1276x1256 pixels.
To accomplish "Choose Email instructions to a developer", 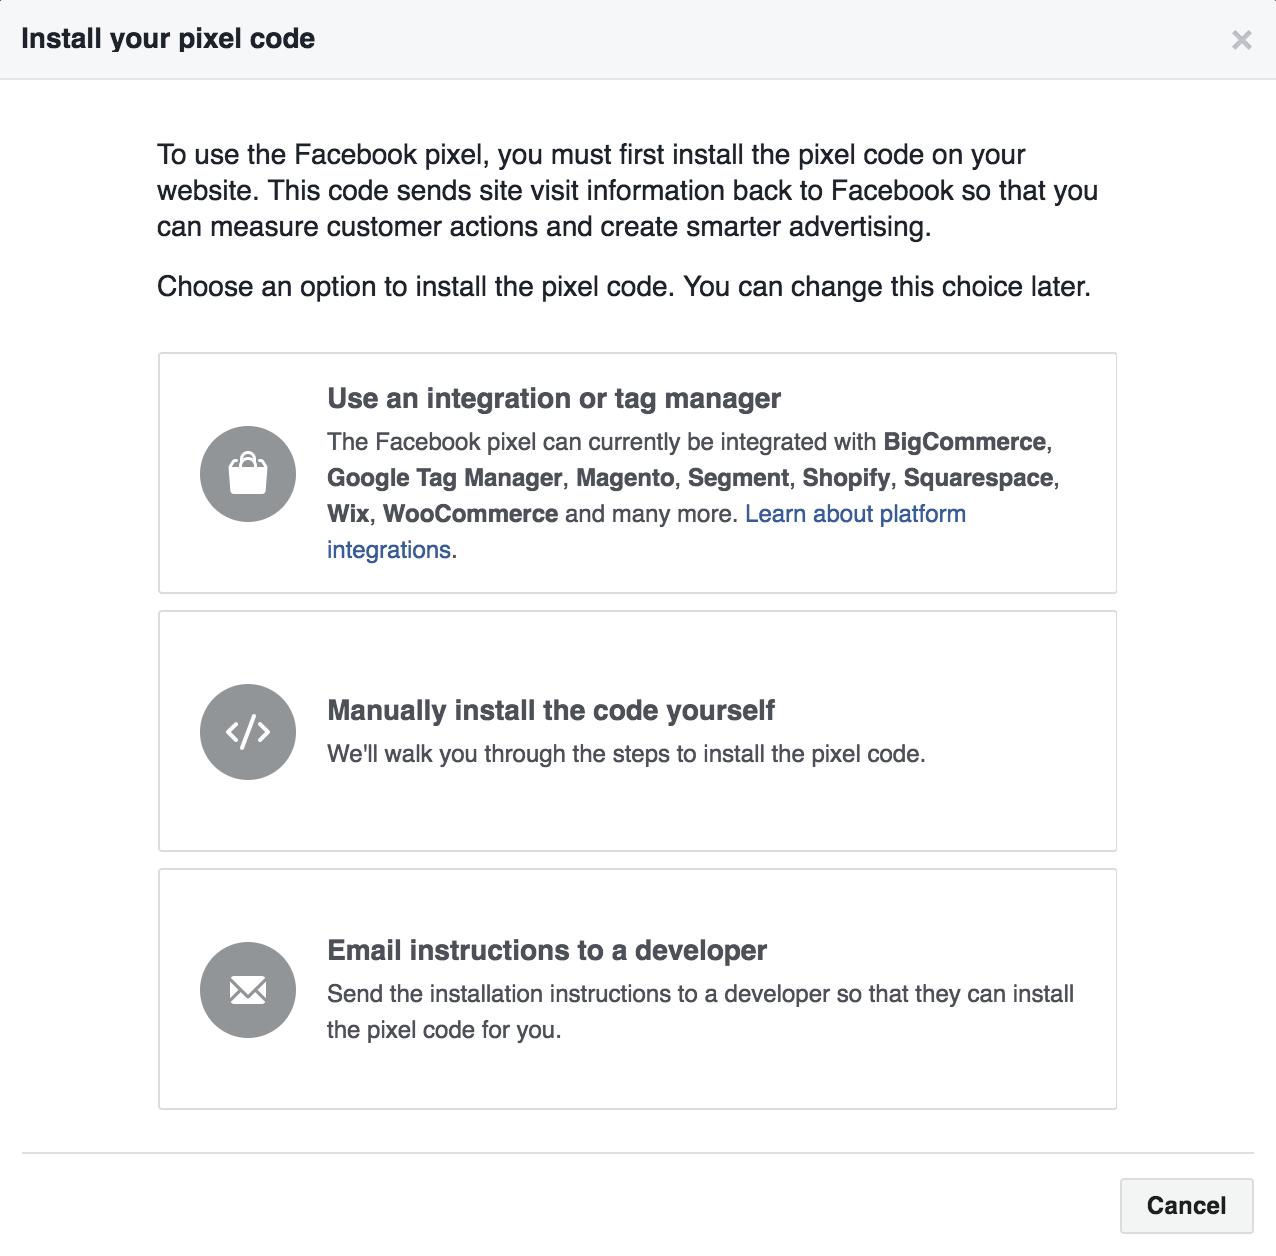I will [x=638, y=989].
